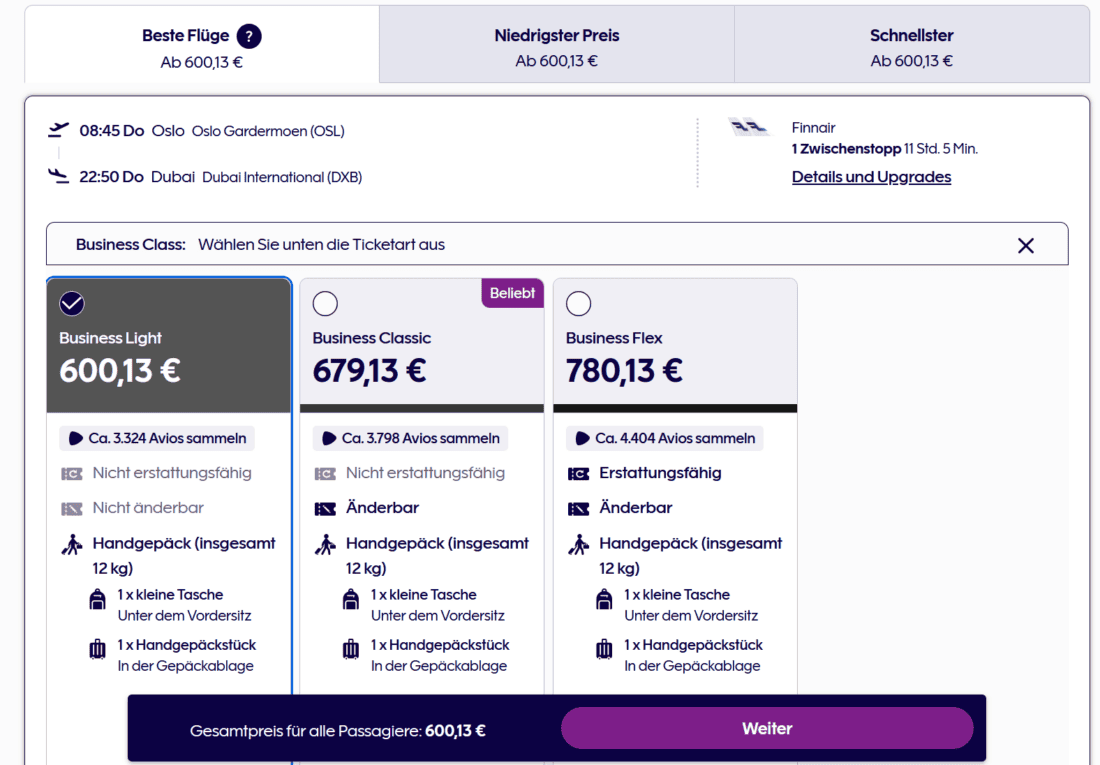Open Details und Upgrades link
The width and height of the screenshot is (1100, 765).
pos(871,177)
